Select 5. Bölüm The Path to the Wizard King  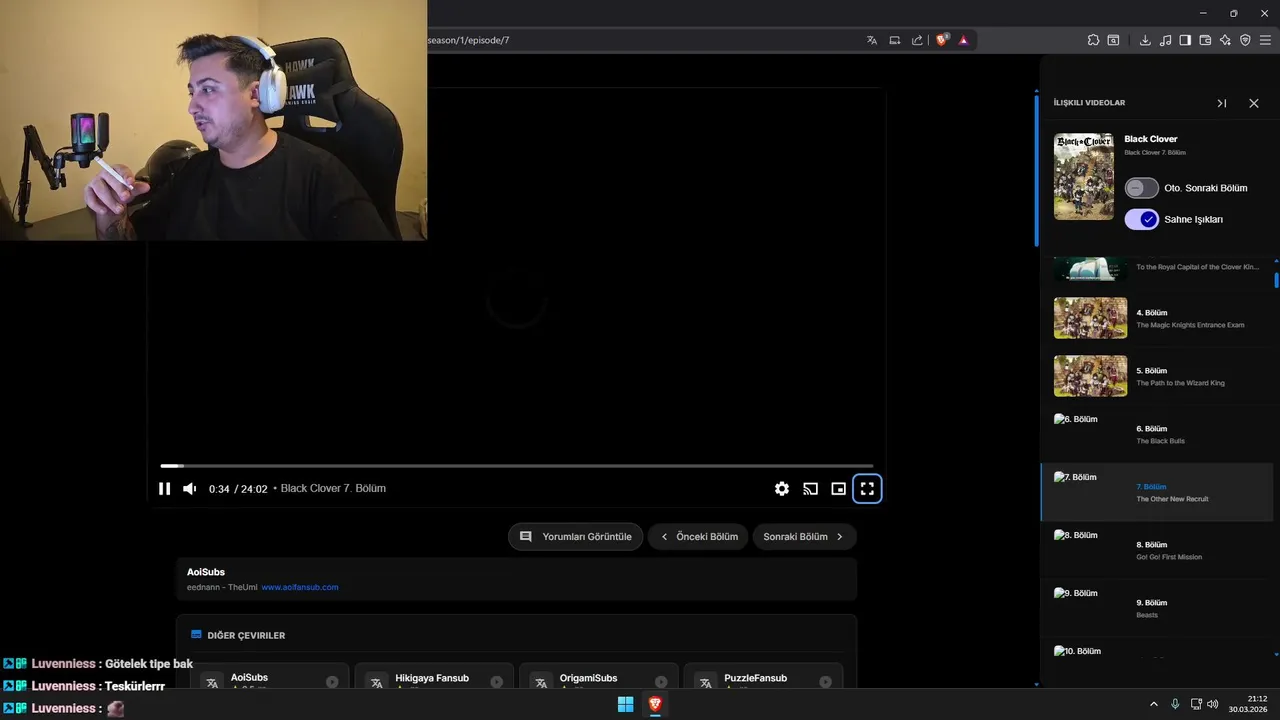tap(1157, 376)
